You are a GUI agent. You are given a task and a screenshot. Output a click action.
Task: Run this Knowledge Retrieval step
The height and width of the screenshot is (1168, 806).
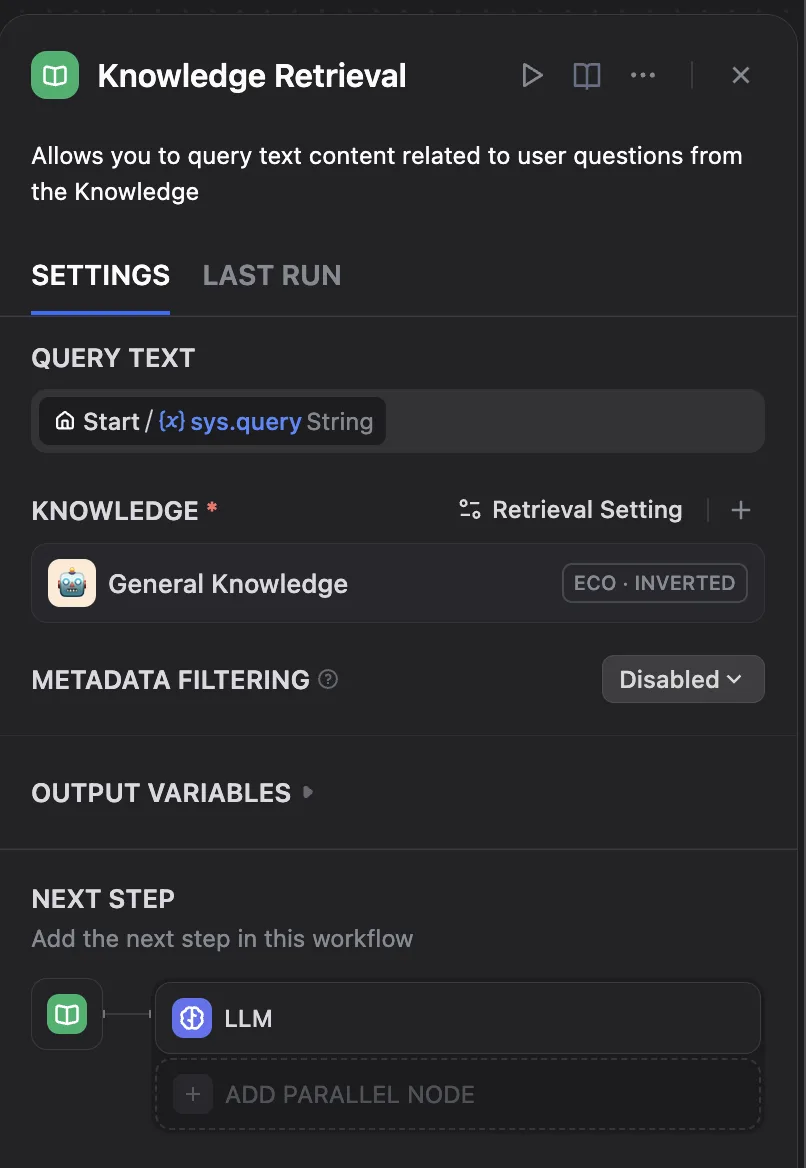(x=532, y=76)
